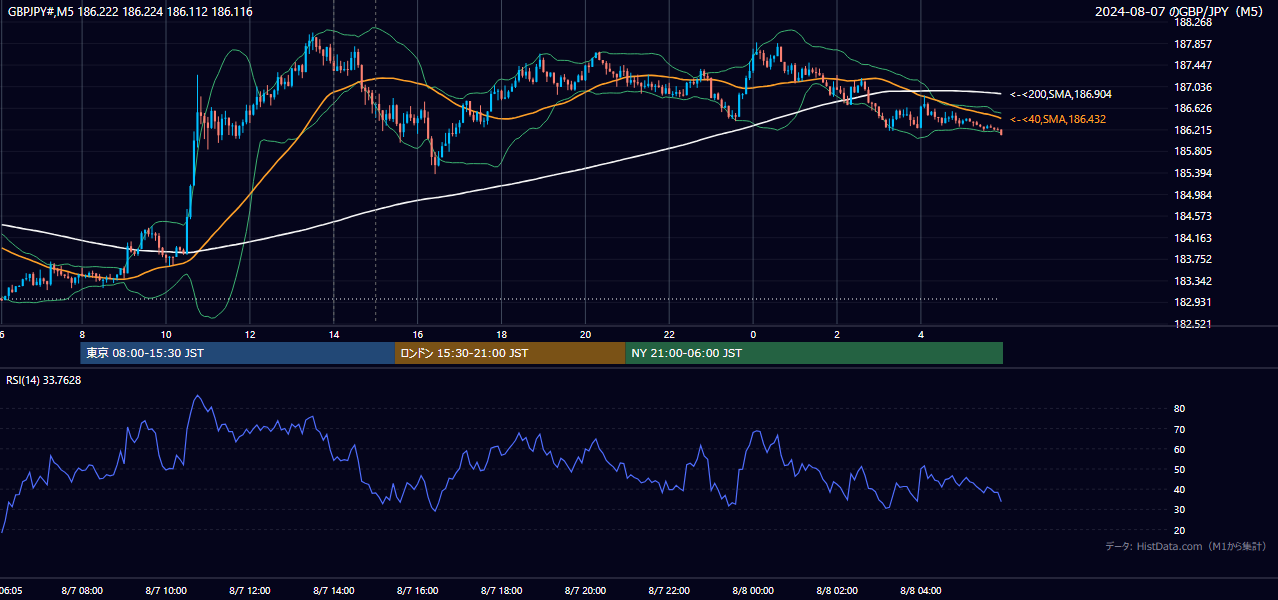This screenshot has width=1278, height=600.
Task: Click the '2024-08-07 のGBP/JPY (M5)' chart title
Action: [1181, 11]
